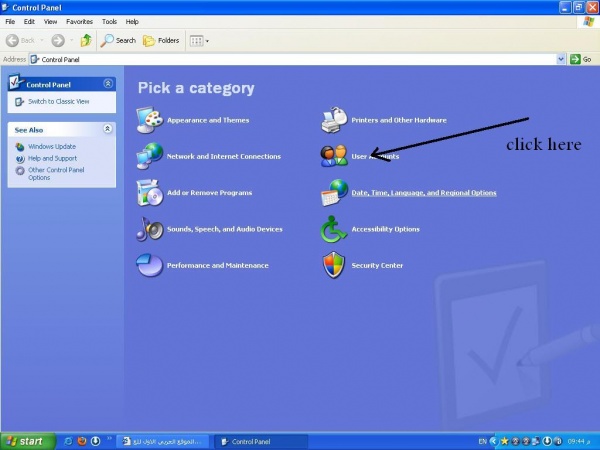Launch Firefox from the Quick Launch bar

[82, 441]
